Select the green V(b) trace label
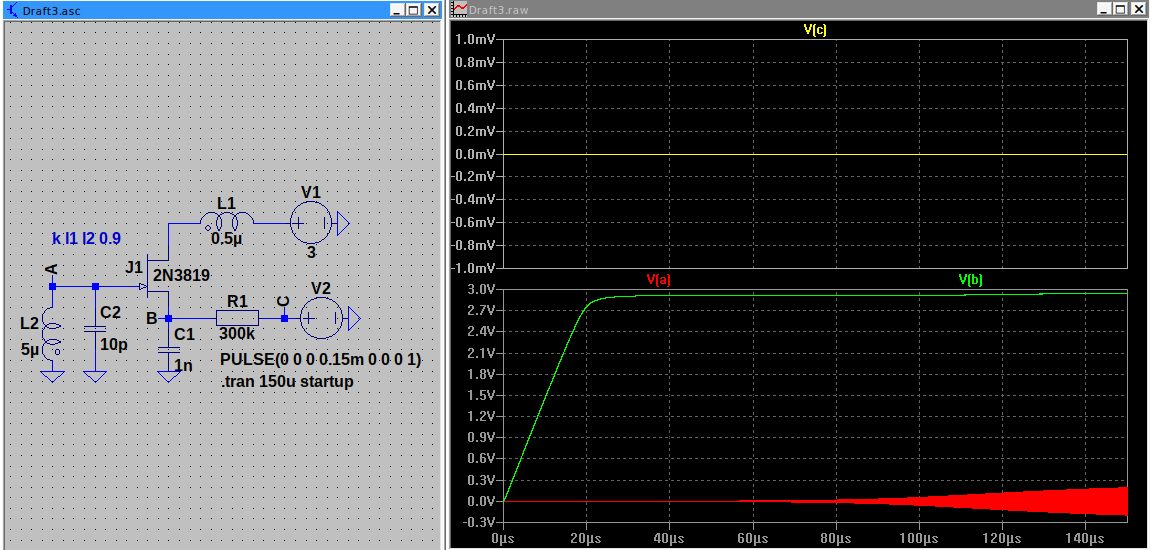Screen dimensions: 1150x550 pyautogui.click(x=970, y=280)
